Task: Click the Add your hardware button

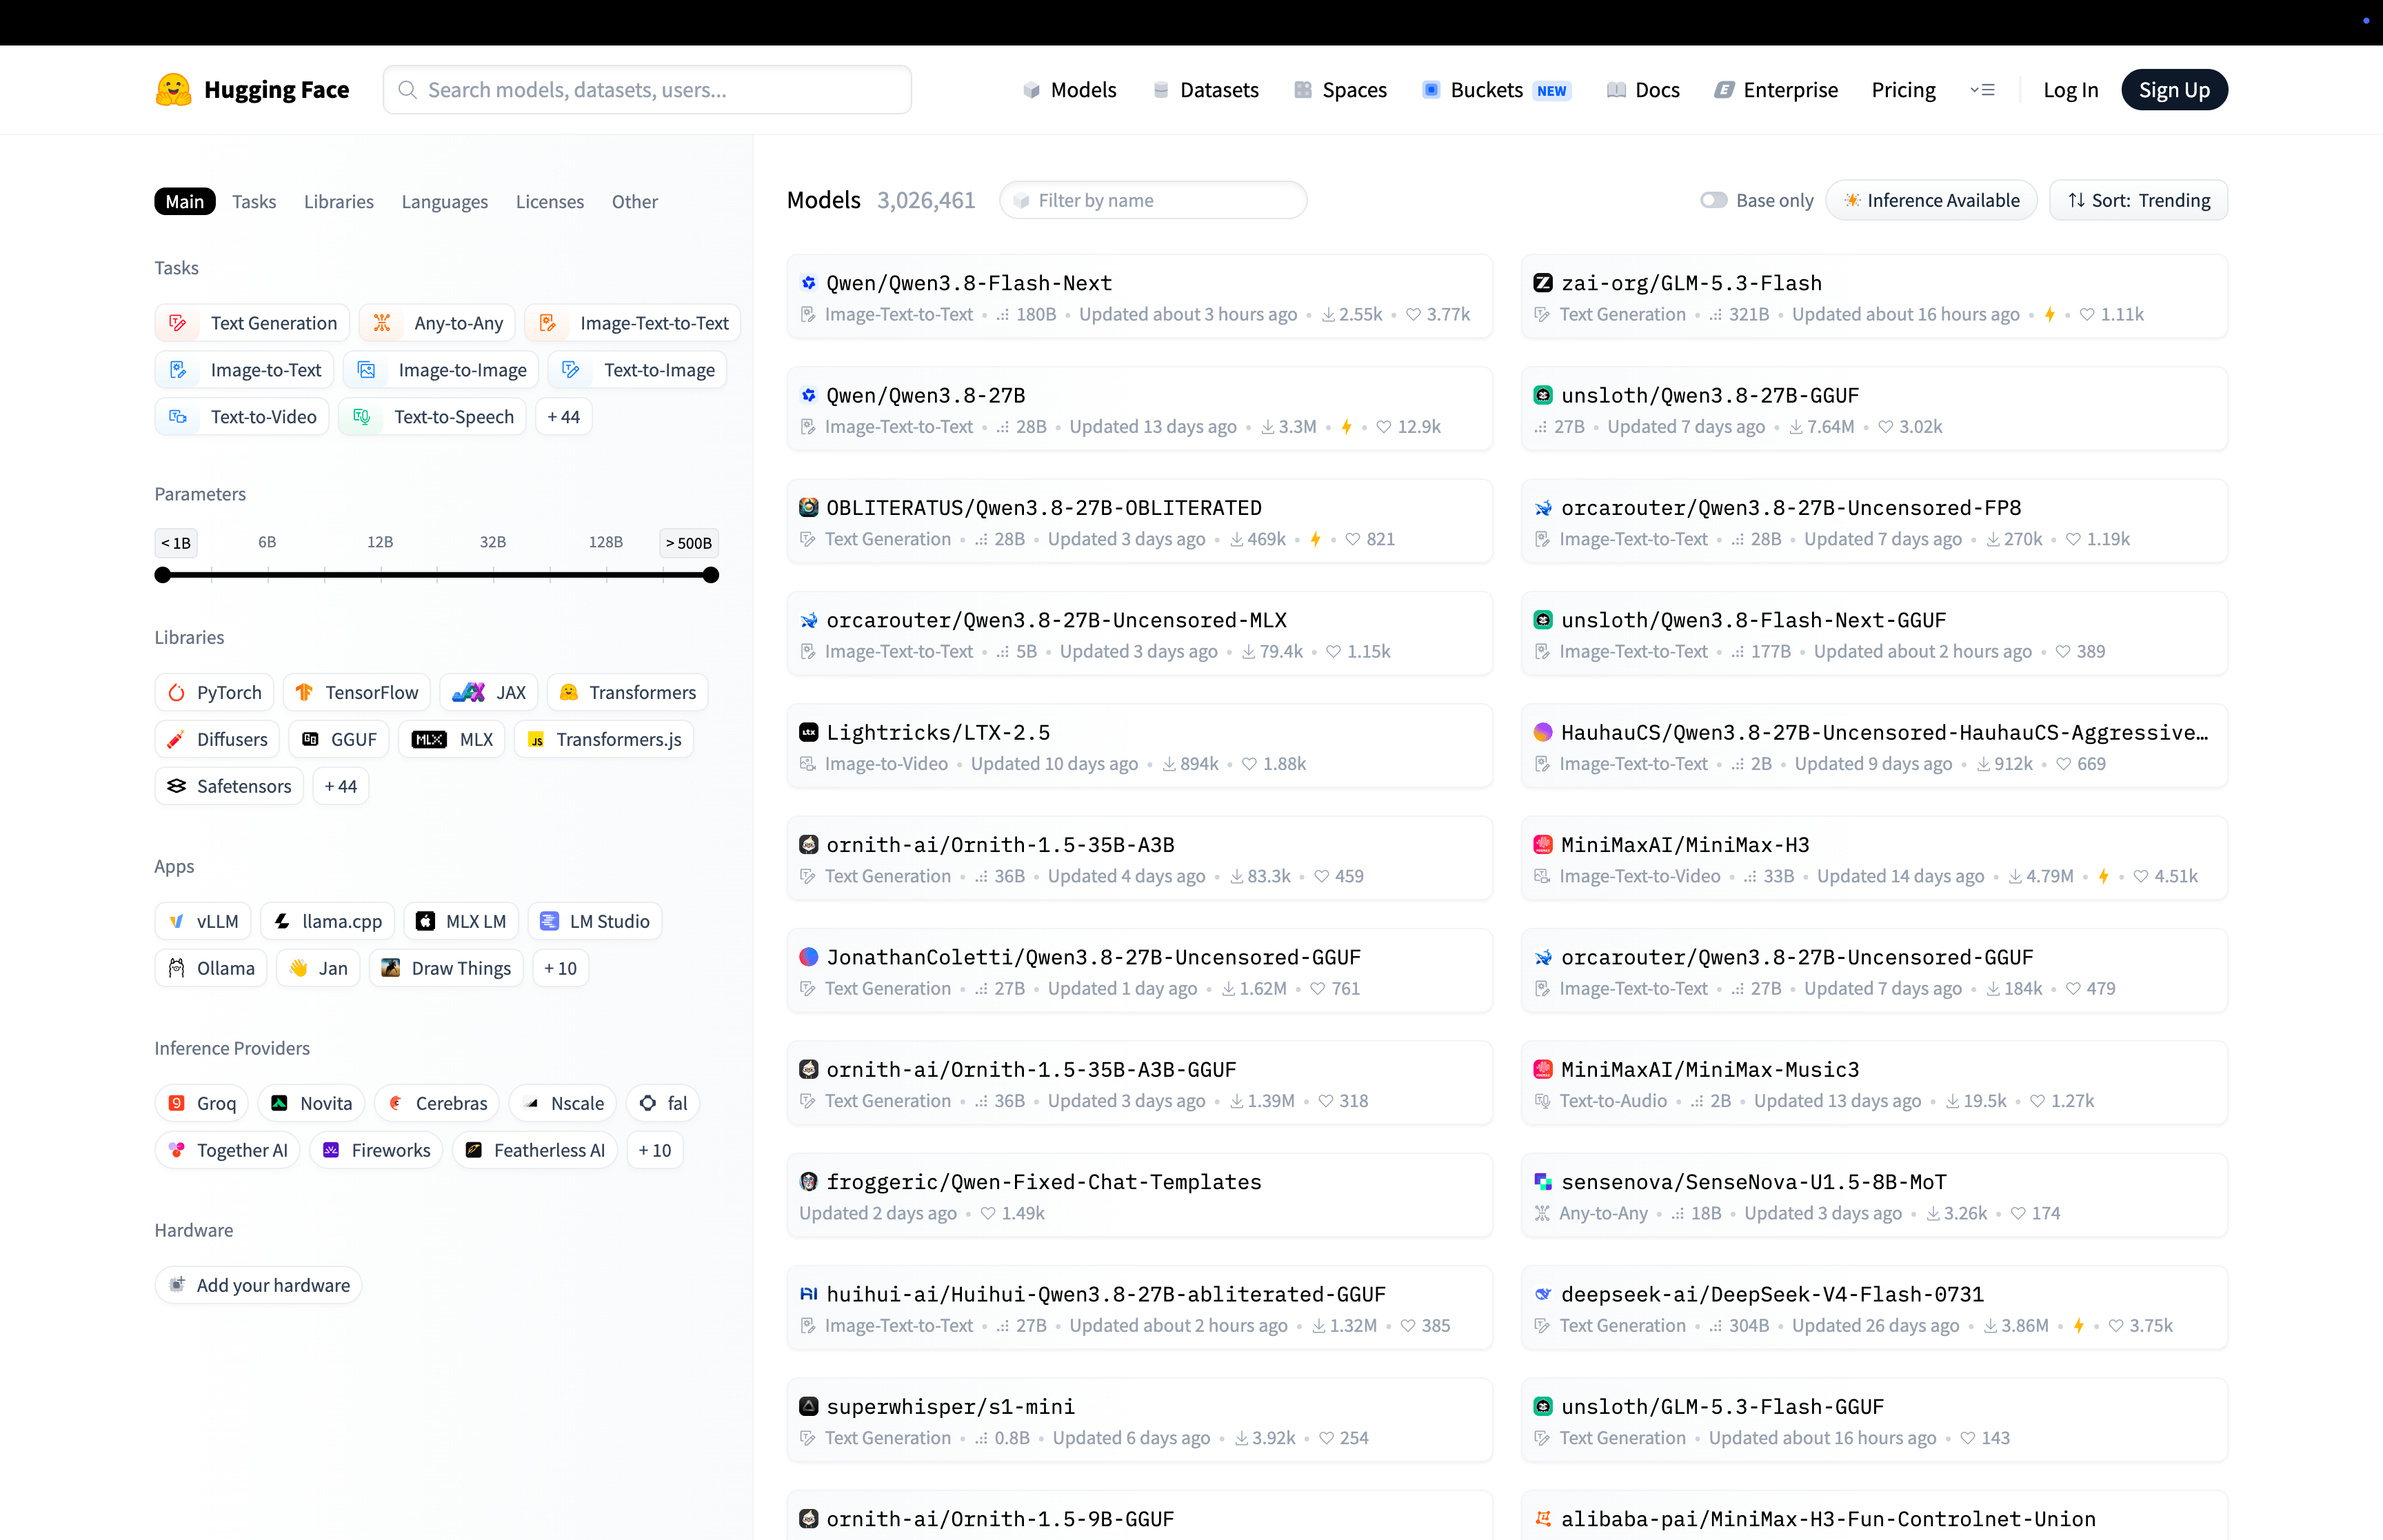Action: (258, 1285)
